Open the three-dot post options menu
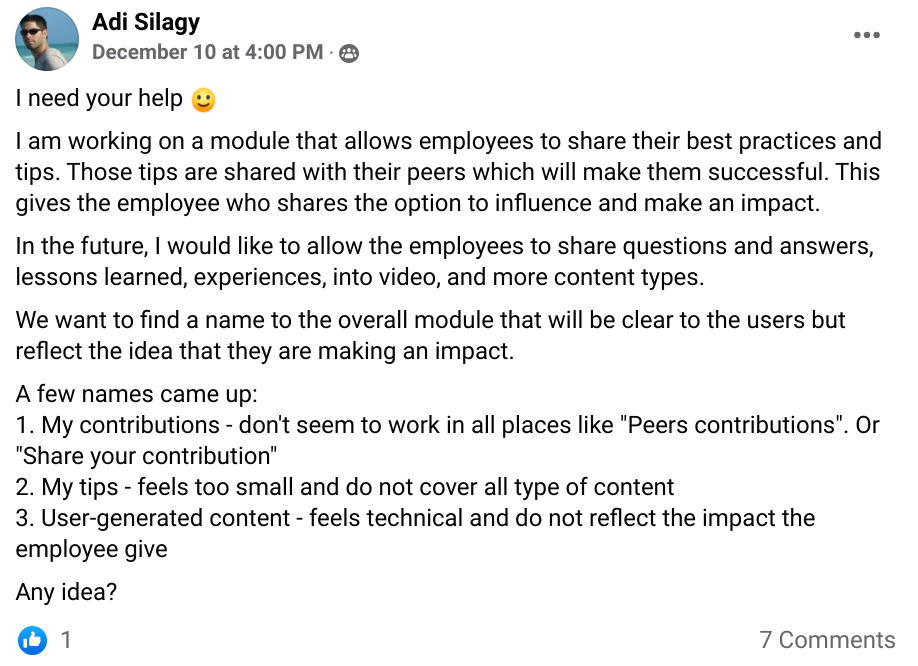Image resolution: width=918 pixels, height=666 pixels. [x=866, y=35]
